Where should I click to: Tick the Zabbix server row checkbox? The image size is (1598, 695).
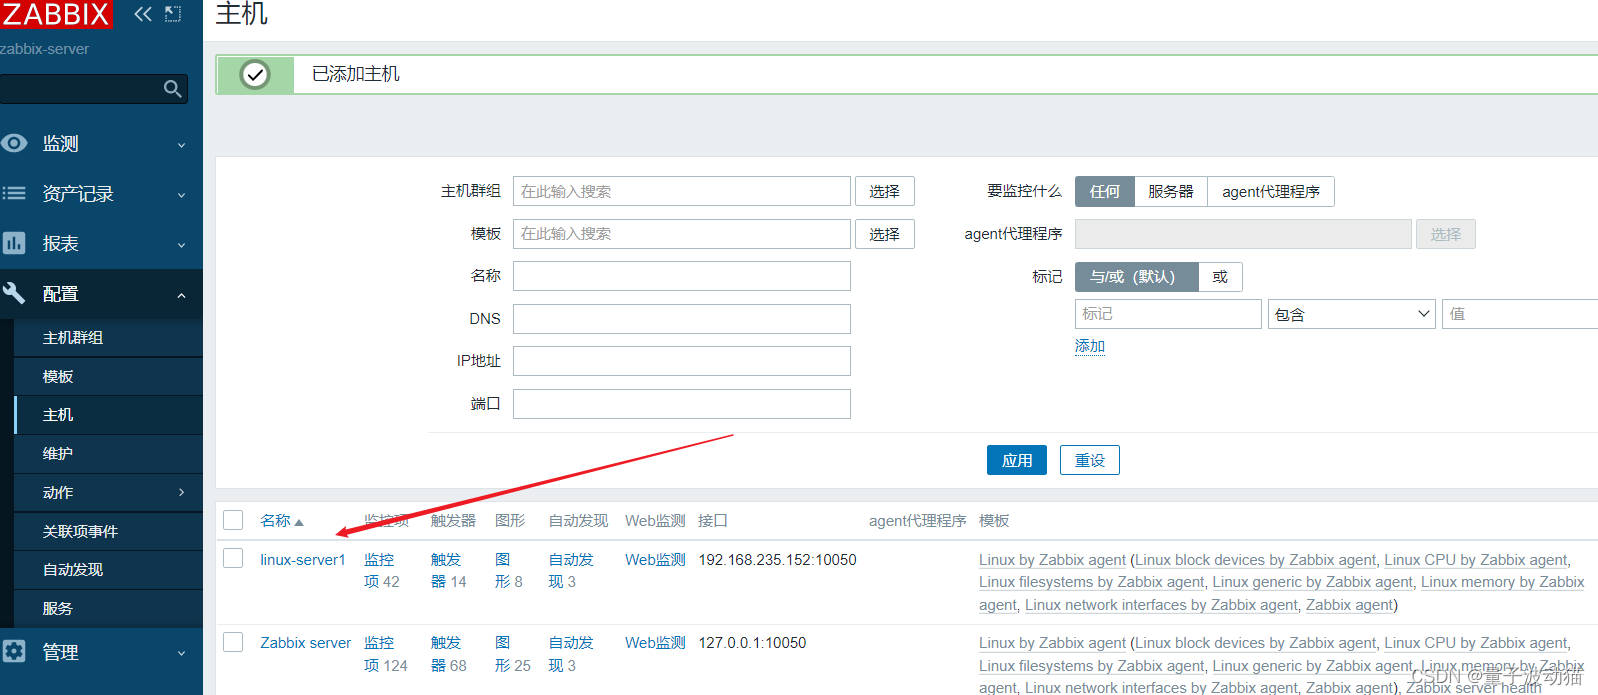[233, 642]
